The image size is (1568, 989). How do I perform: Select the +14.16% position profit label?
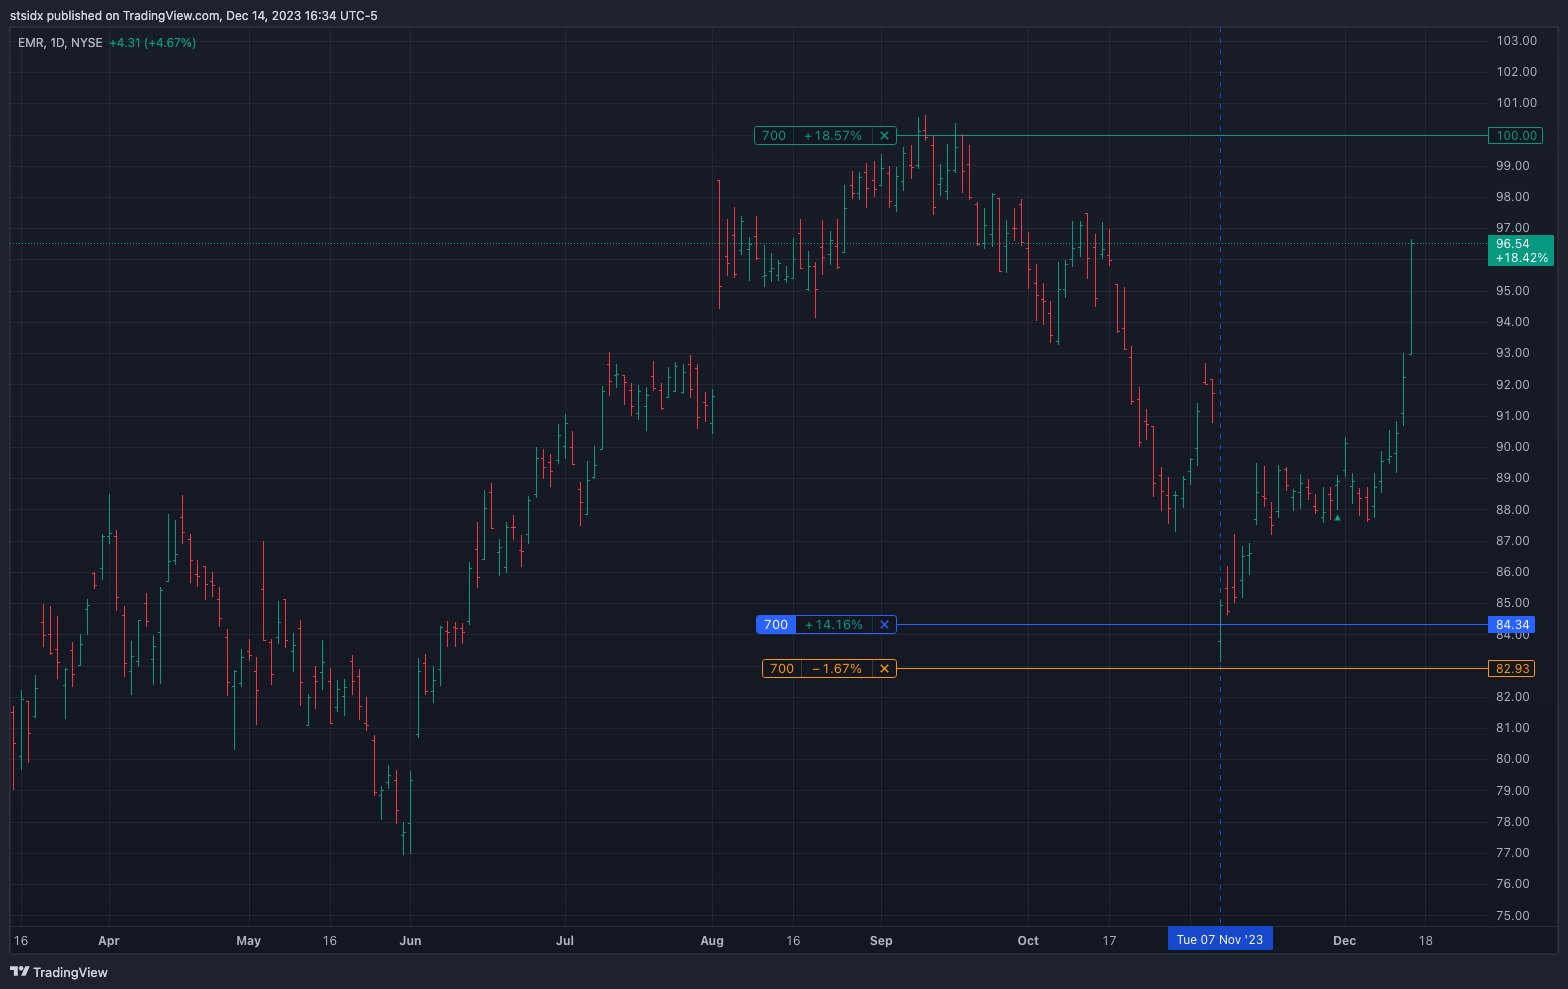pos(834,625)
